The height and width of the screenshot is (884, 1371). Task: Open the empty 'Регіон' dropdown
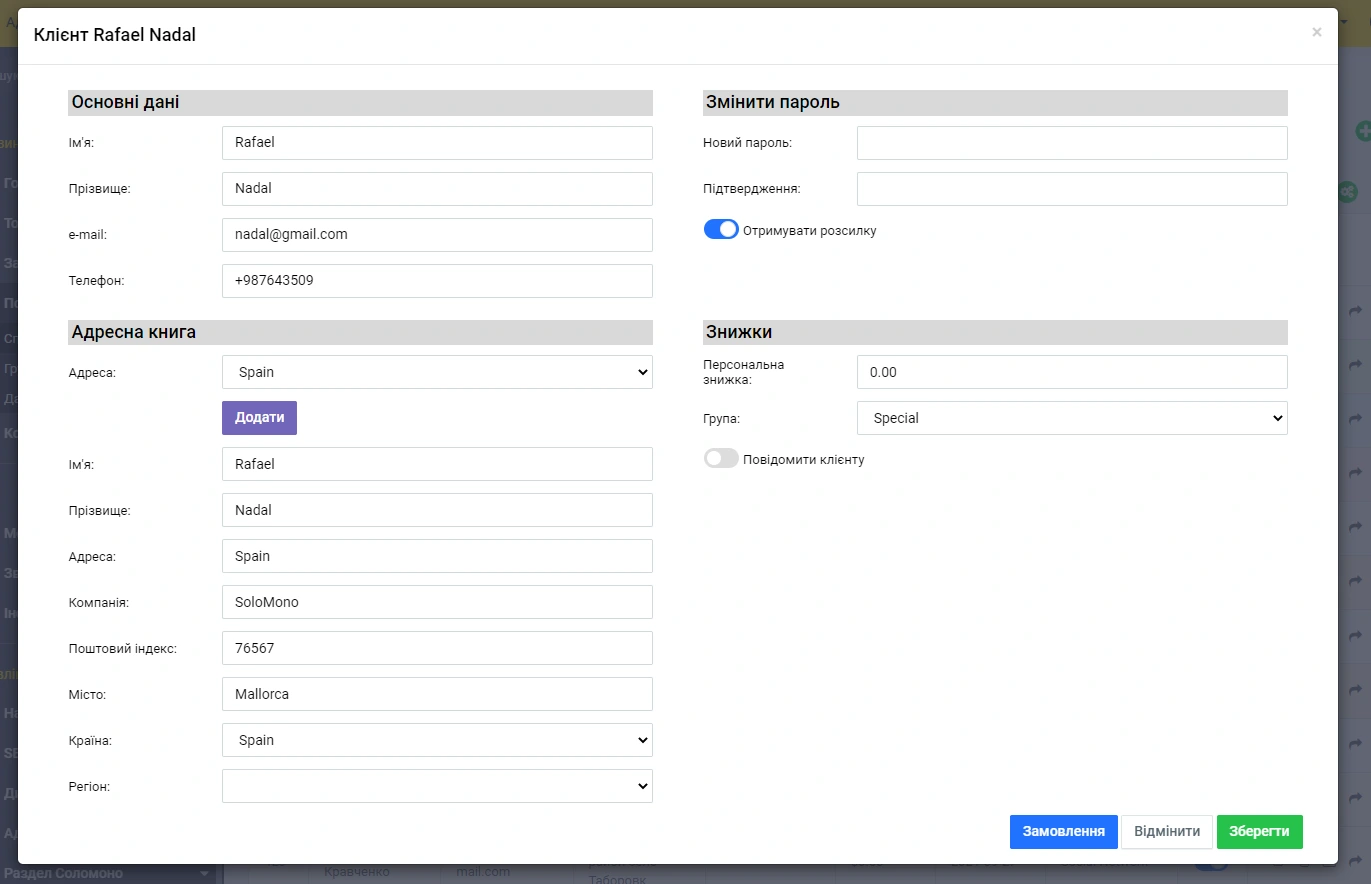click(x=437, y=786)
